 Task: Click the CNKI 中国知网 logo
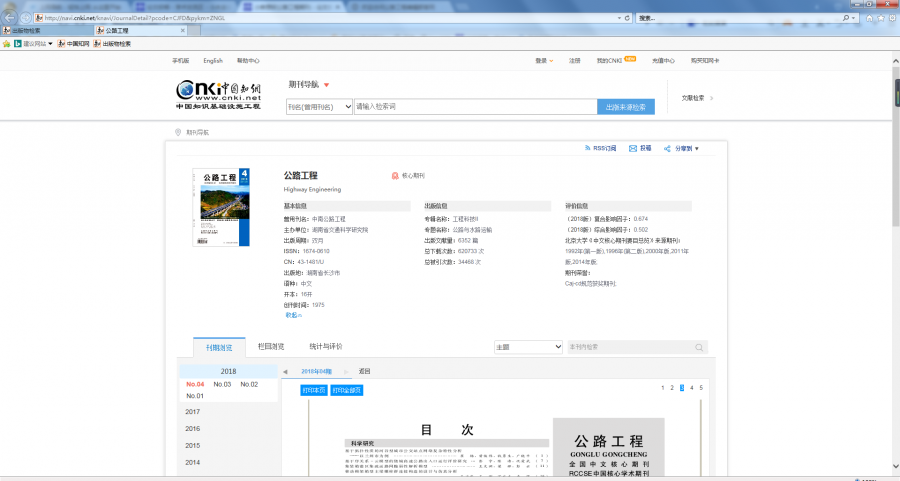(217, 93)
